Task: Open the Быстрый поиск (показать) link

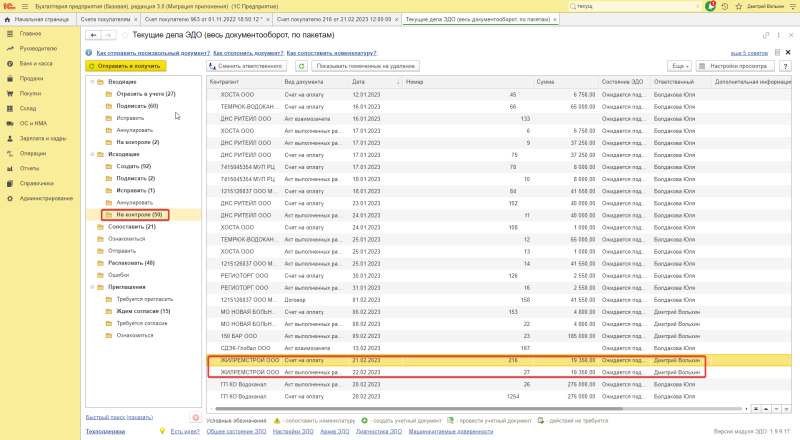Action: tap(119, 417)
